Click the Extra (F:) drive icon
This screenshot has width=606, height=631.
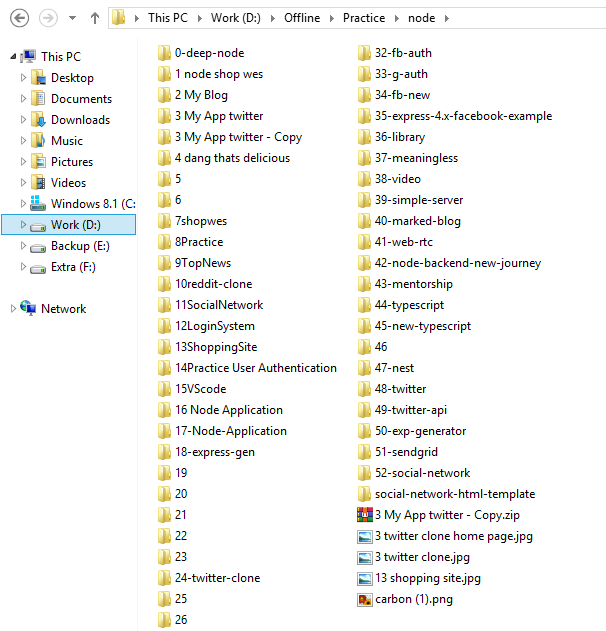[x=38, y=268]
